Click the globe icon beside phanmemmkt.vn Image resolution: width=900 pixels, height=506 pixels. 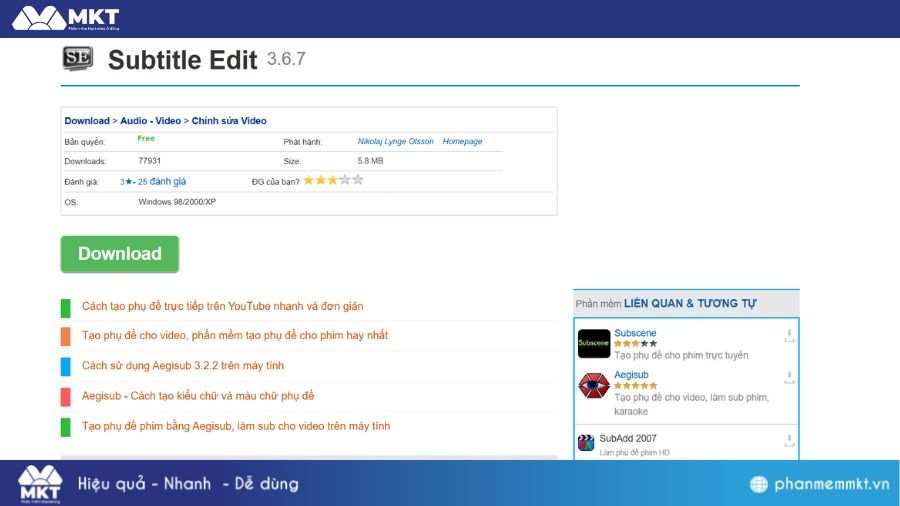pyautogui.click(x=758, y=484)
